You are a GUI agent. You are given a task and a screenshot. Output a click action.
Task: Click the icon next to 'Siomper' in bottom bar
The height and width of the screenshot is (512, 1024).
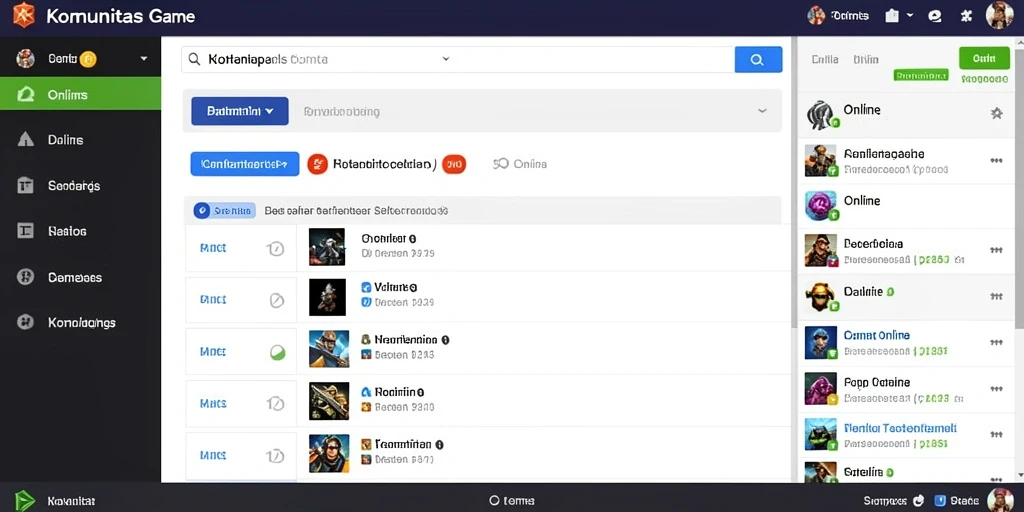point(918,501)
